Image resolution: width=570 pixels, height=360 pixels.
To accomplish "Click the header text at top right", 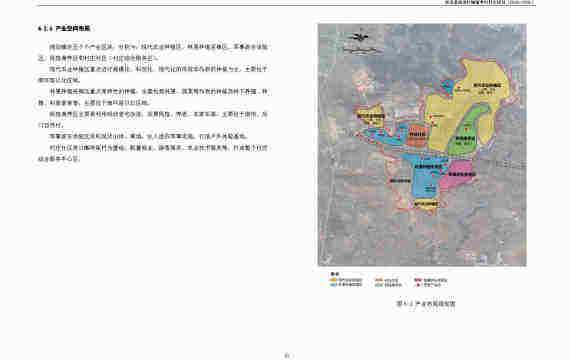I will coord(489,2).
